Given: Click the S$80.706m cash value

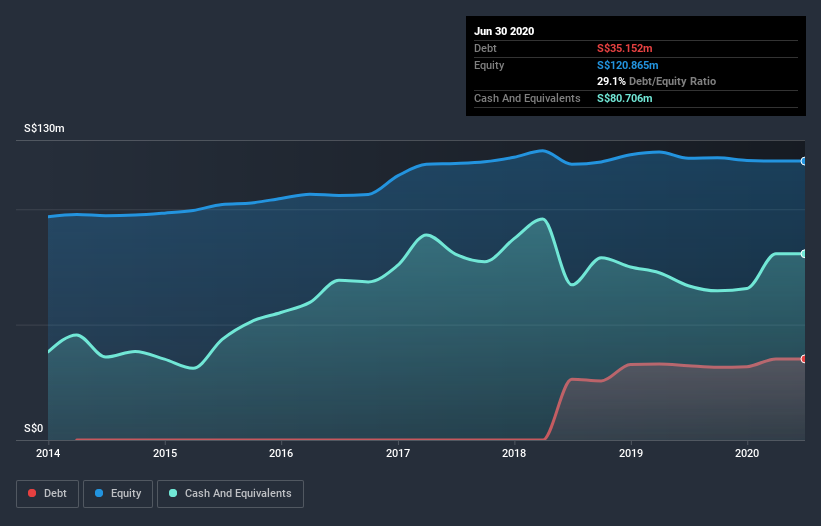Looking at the screenshot, I should [625, 98].
